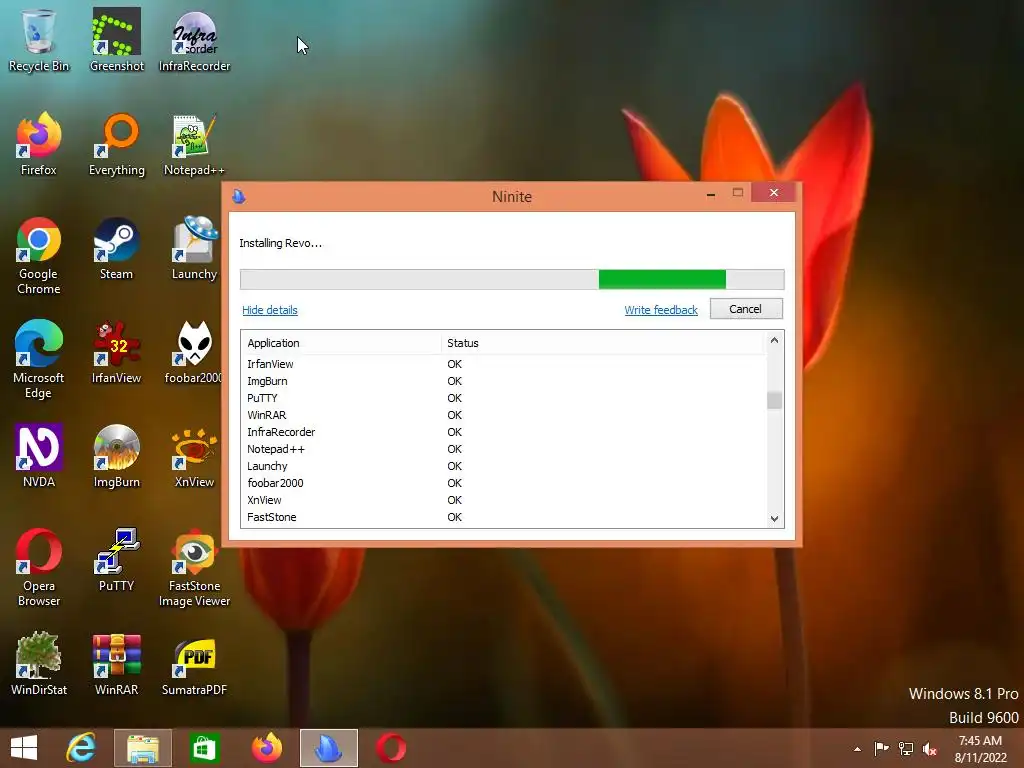
Task: Open Firefox from the taskbar
Action: tap(266, 748)
